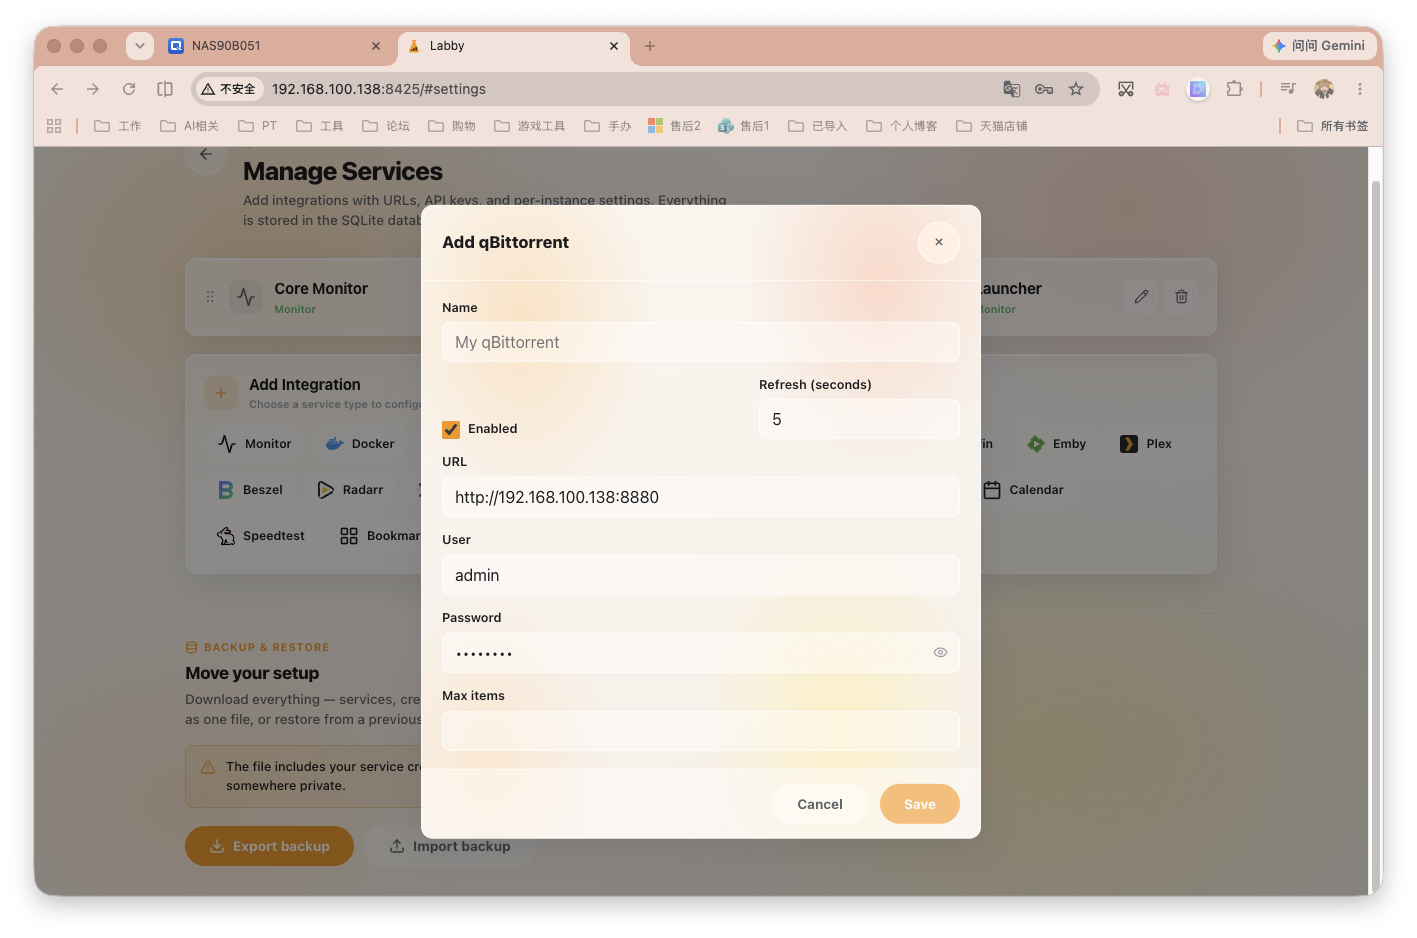Close the Add qBittorrent dialog
Screen dimensions: 1417x938
point(938,242)
